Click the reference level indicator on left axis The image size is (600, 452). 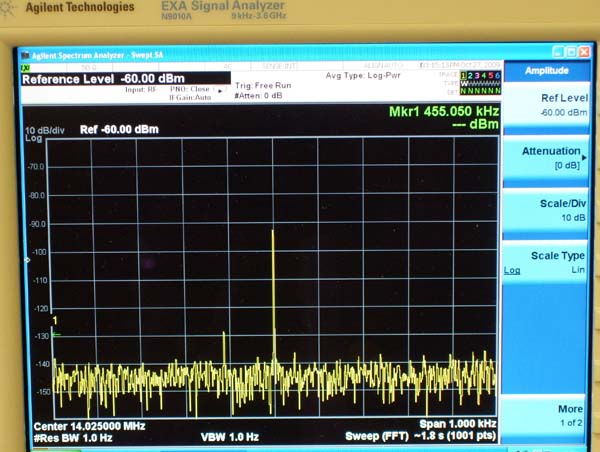coord(27,260)
